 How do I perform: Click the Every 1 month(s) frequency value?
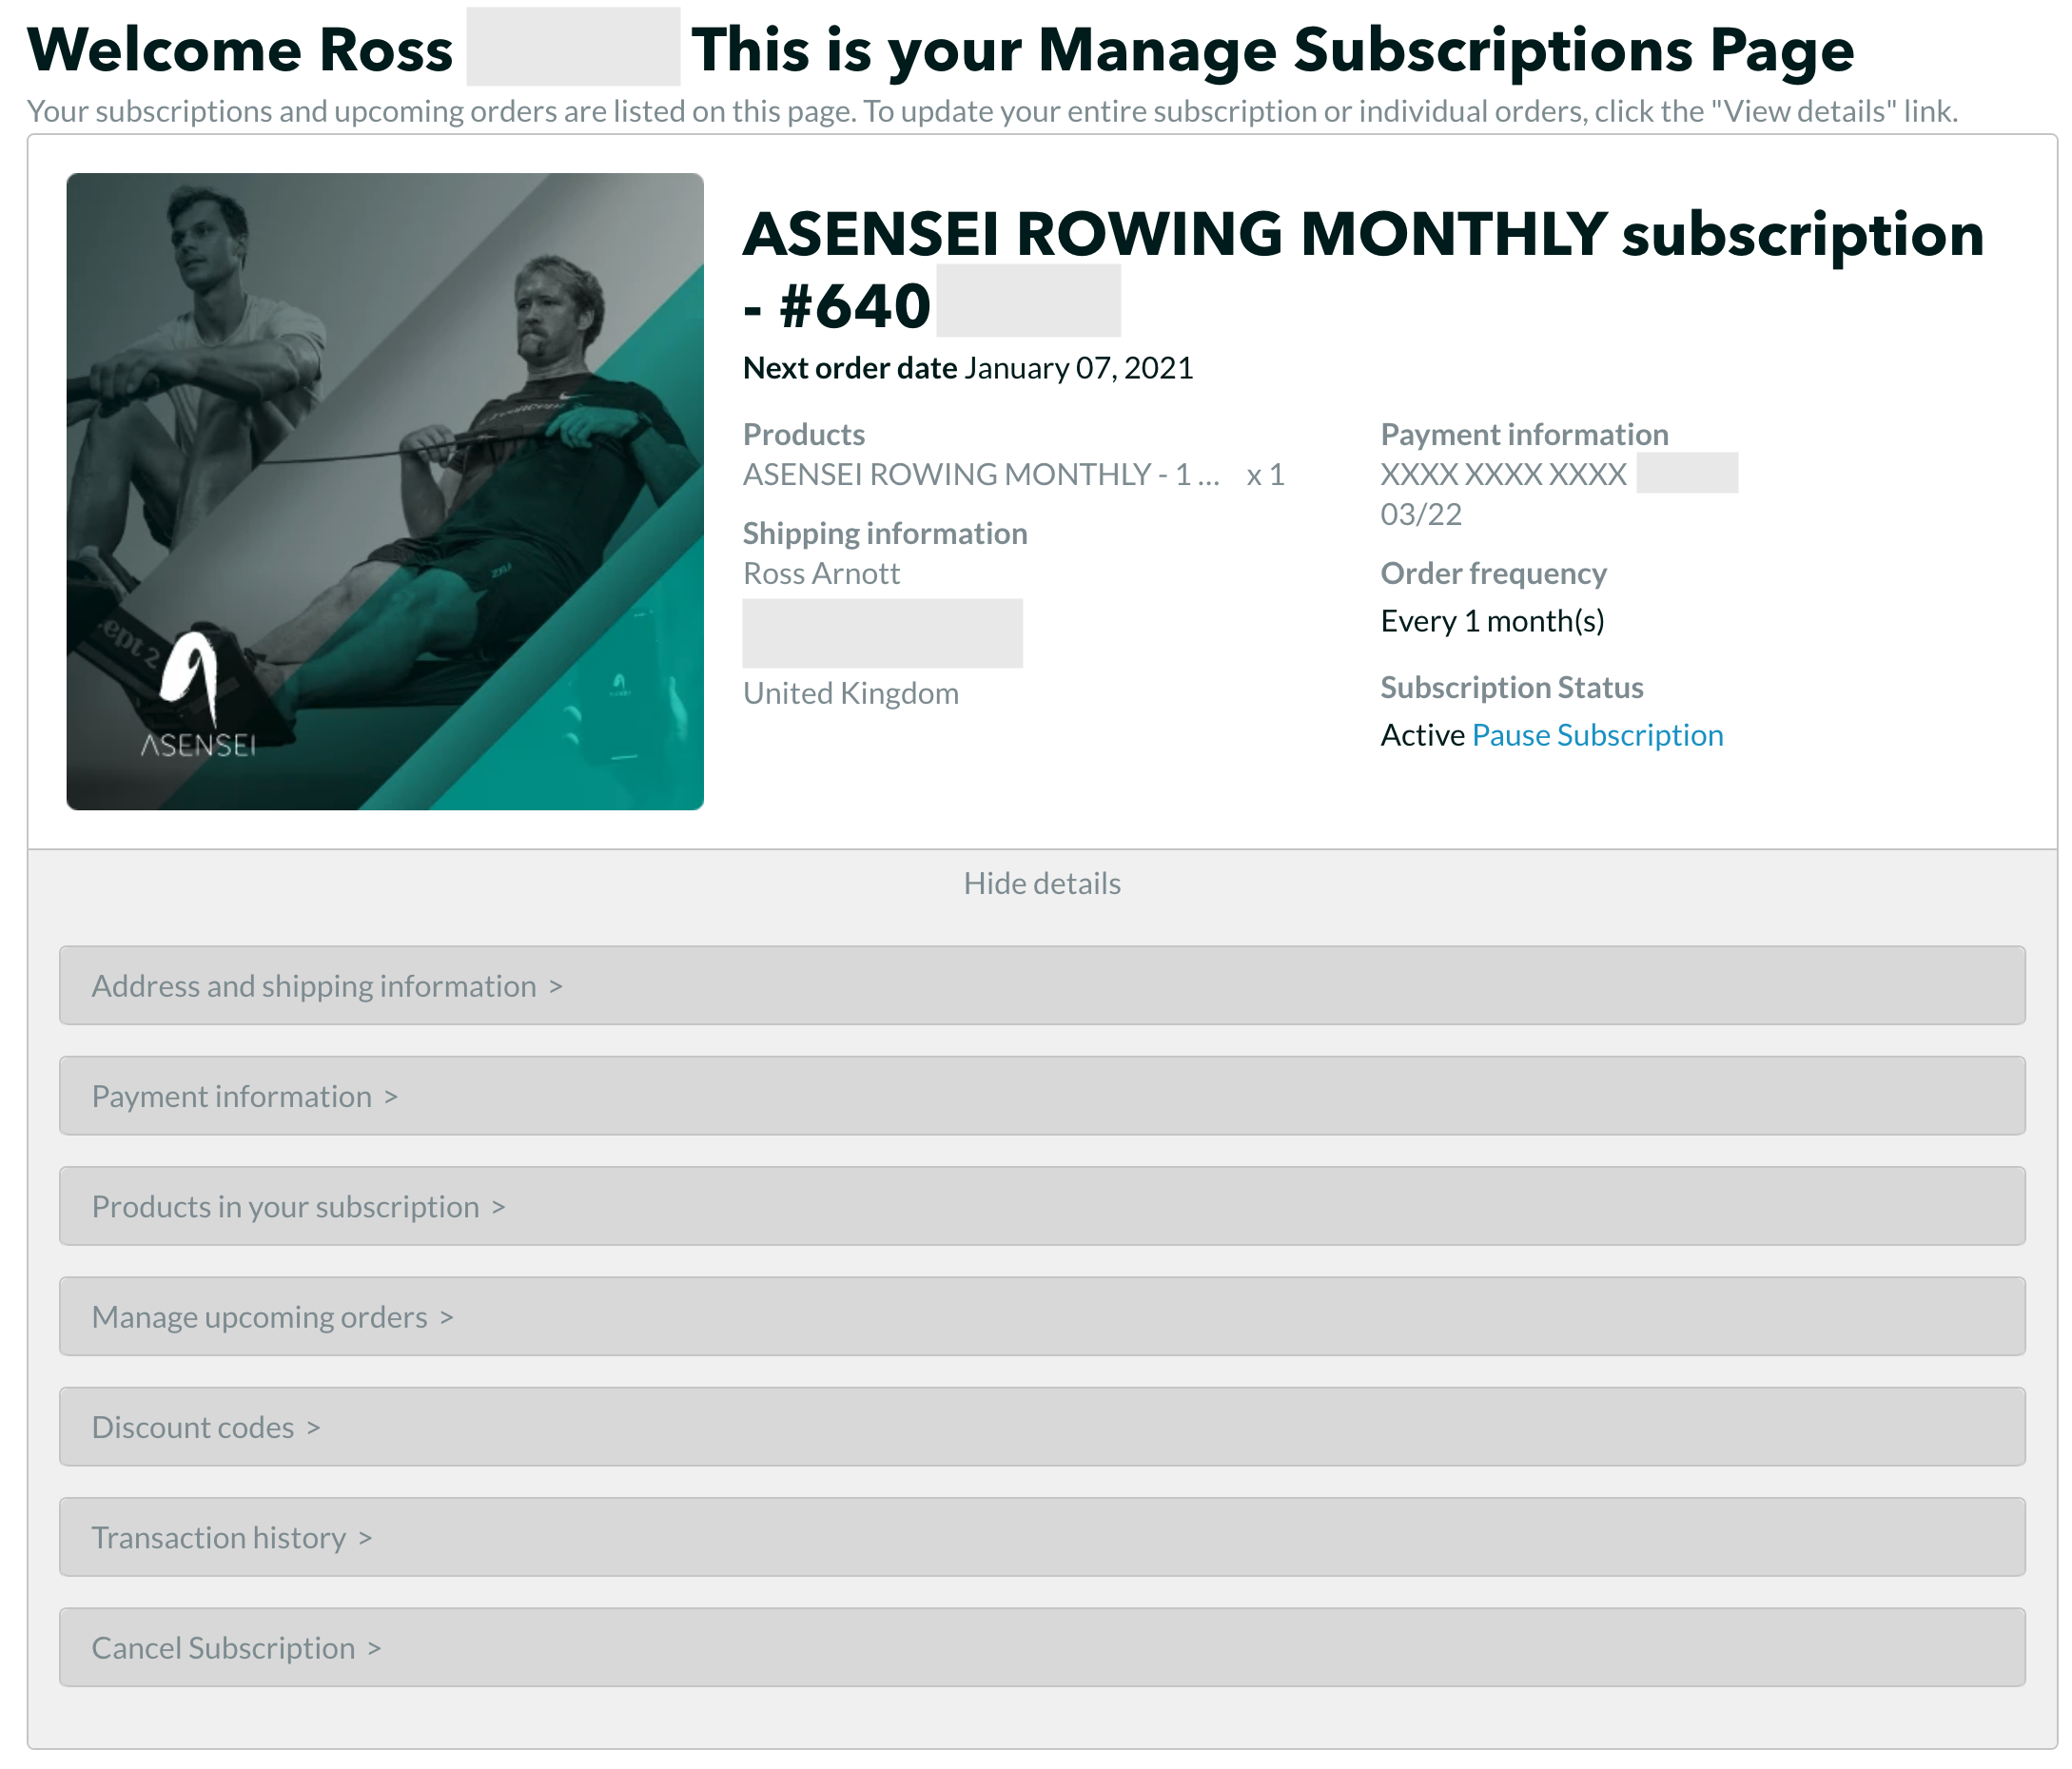pos(1493,621)
